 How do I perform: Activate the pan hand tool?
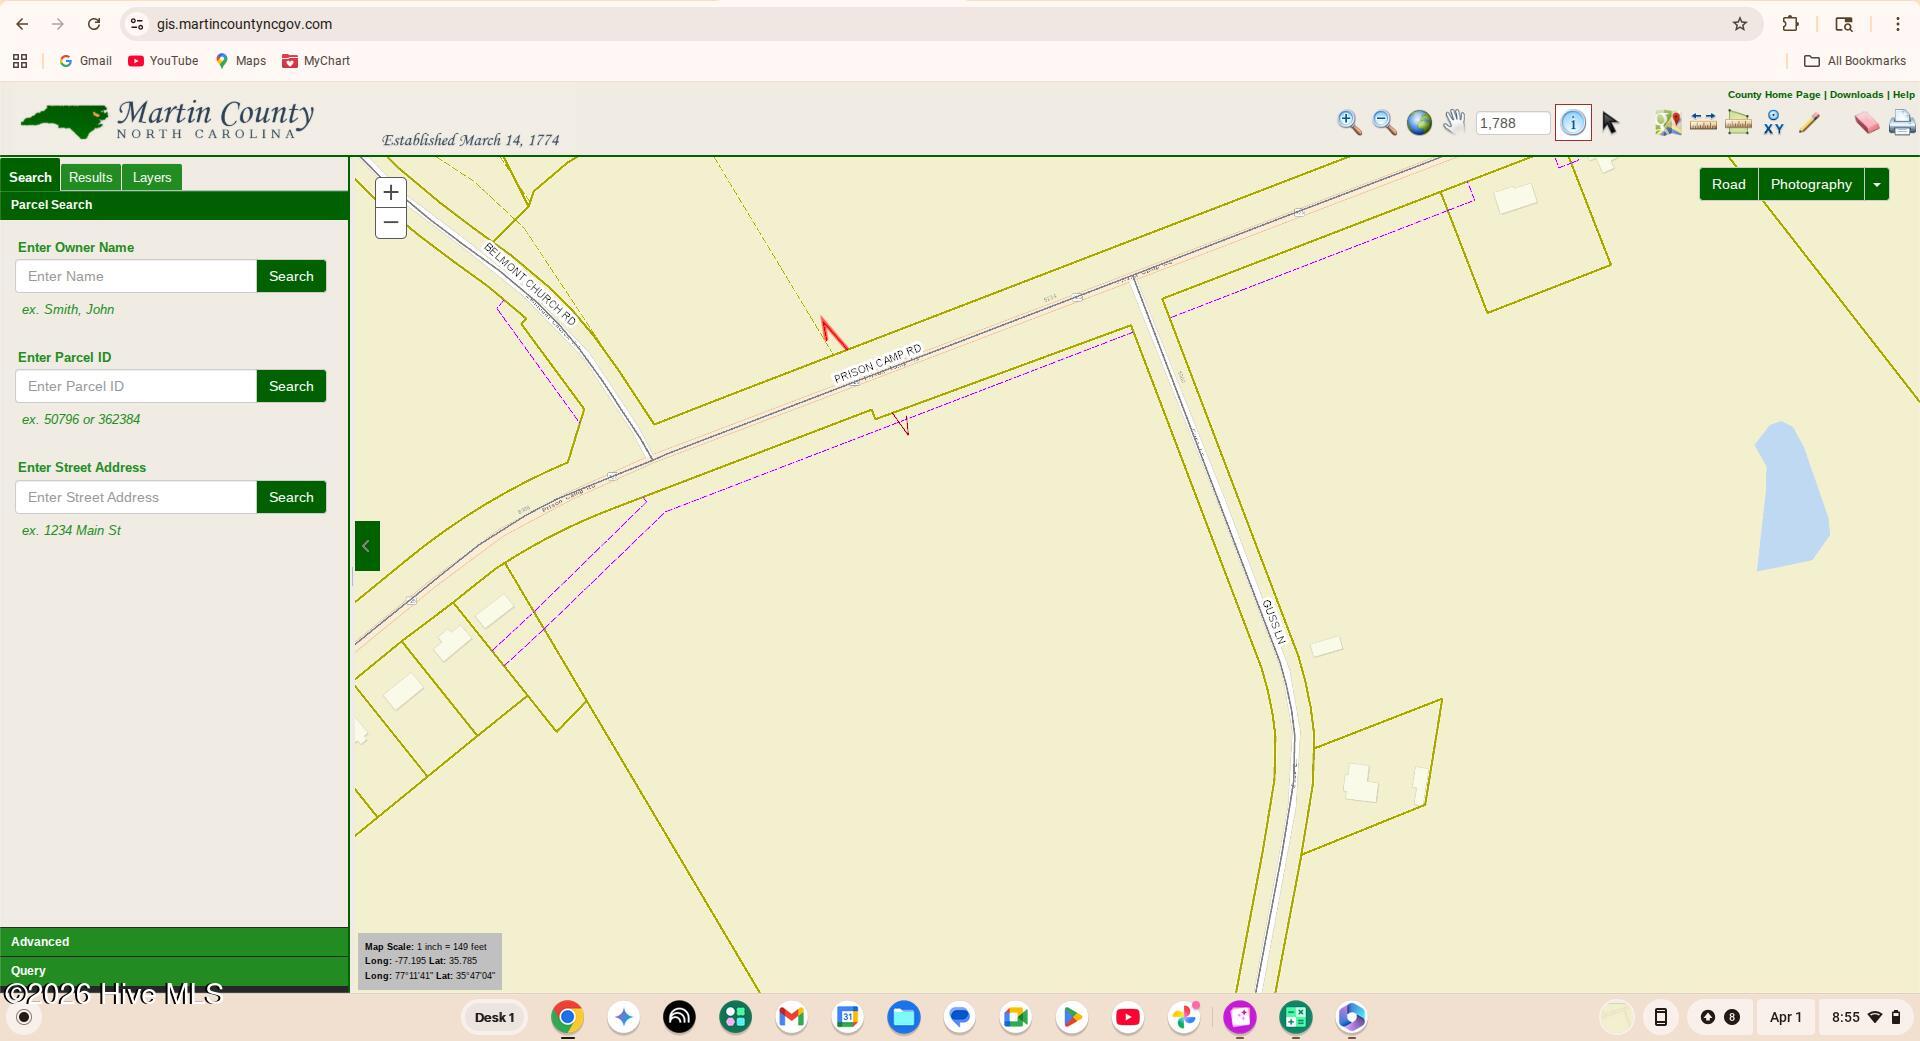[1454, 123]
